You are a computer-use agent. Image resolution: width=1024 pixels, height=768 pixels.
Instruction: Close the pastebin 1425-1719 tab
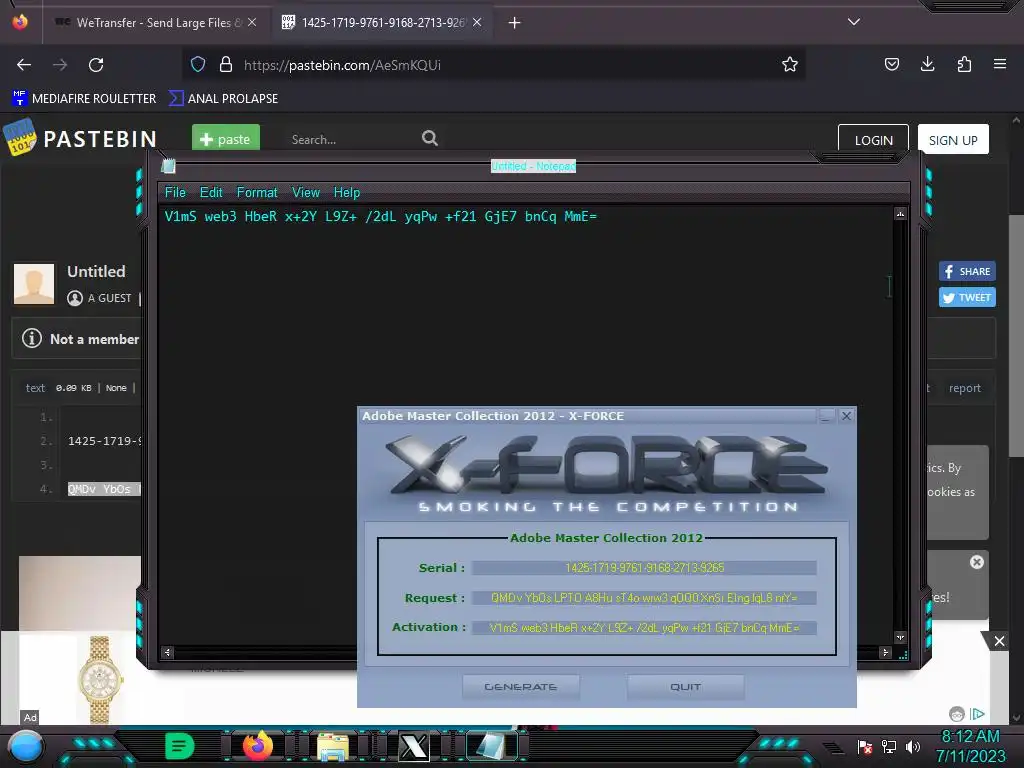click(477, 22)
